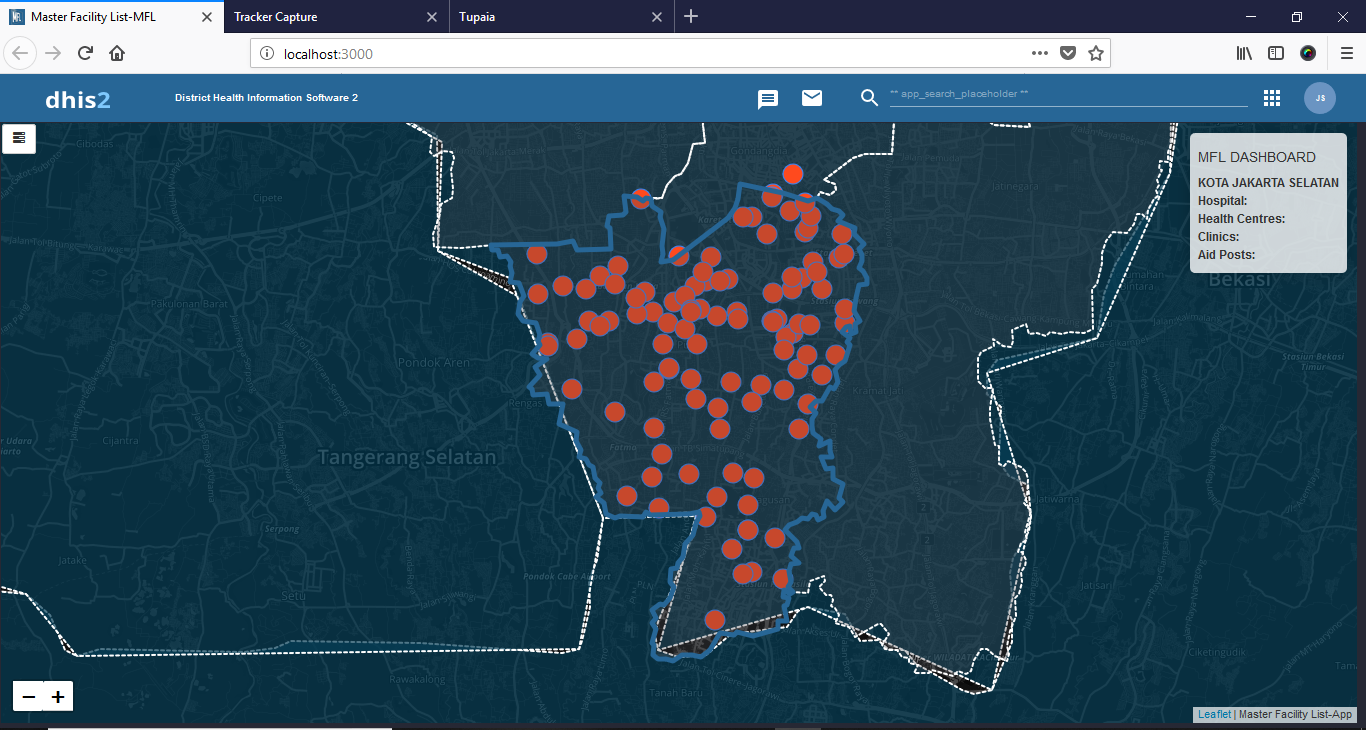This screenshot has width=1366, height=730.
Task: Switch to the Tracker Capture tab
Action: [337, 17]
